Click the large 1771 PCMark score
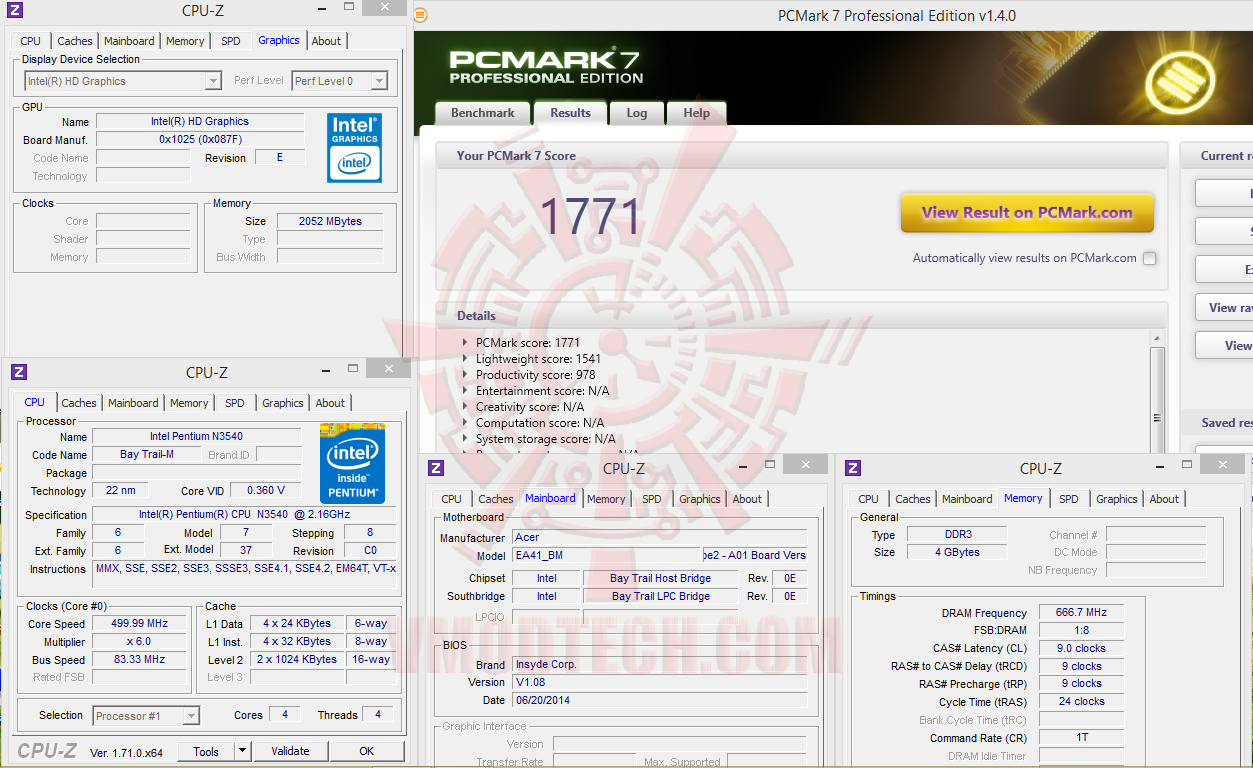 click(590, 215)
